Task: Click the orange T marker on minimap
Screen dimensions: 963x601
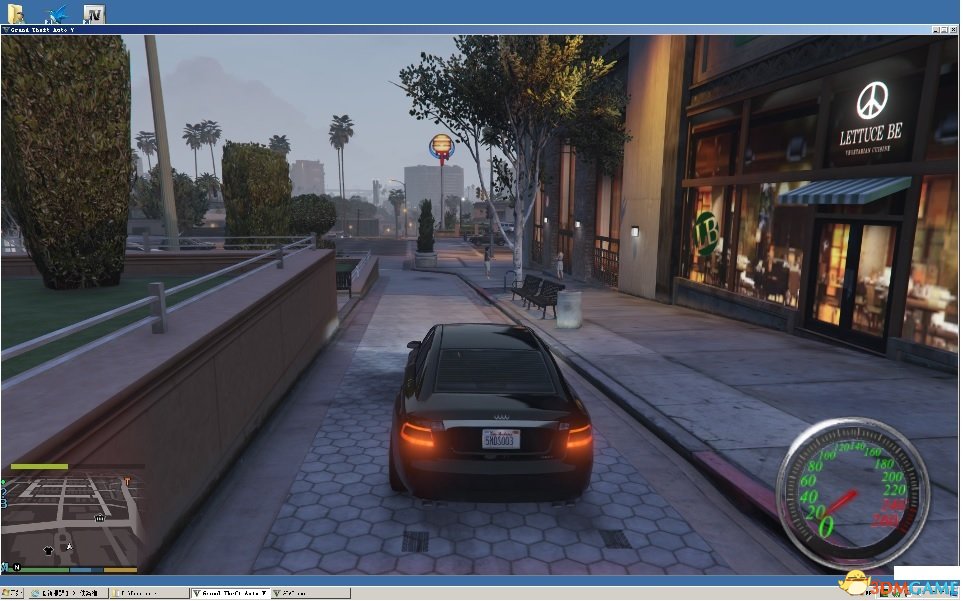Action: tap(128, 482)
